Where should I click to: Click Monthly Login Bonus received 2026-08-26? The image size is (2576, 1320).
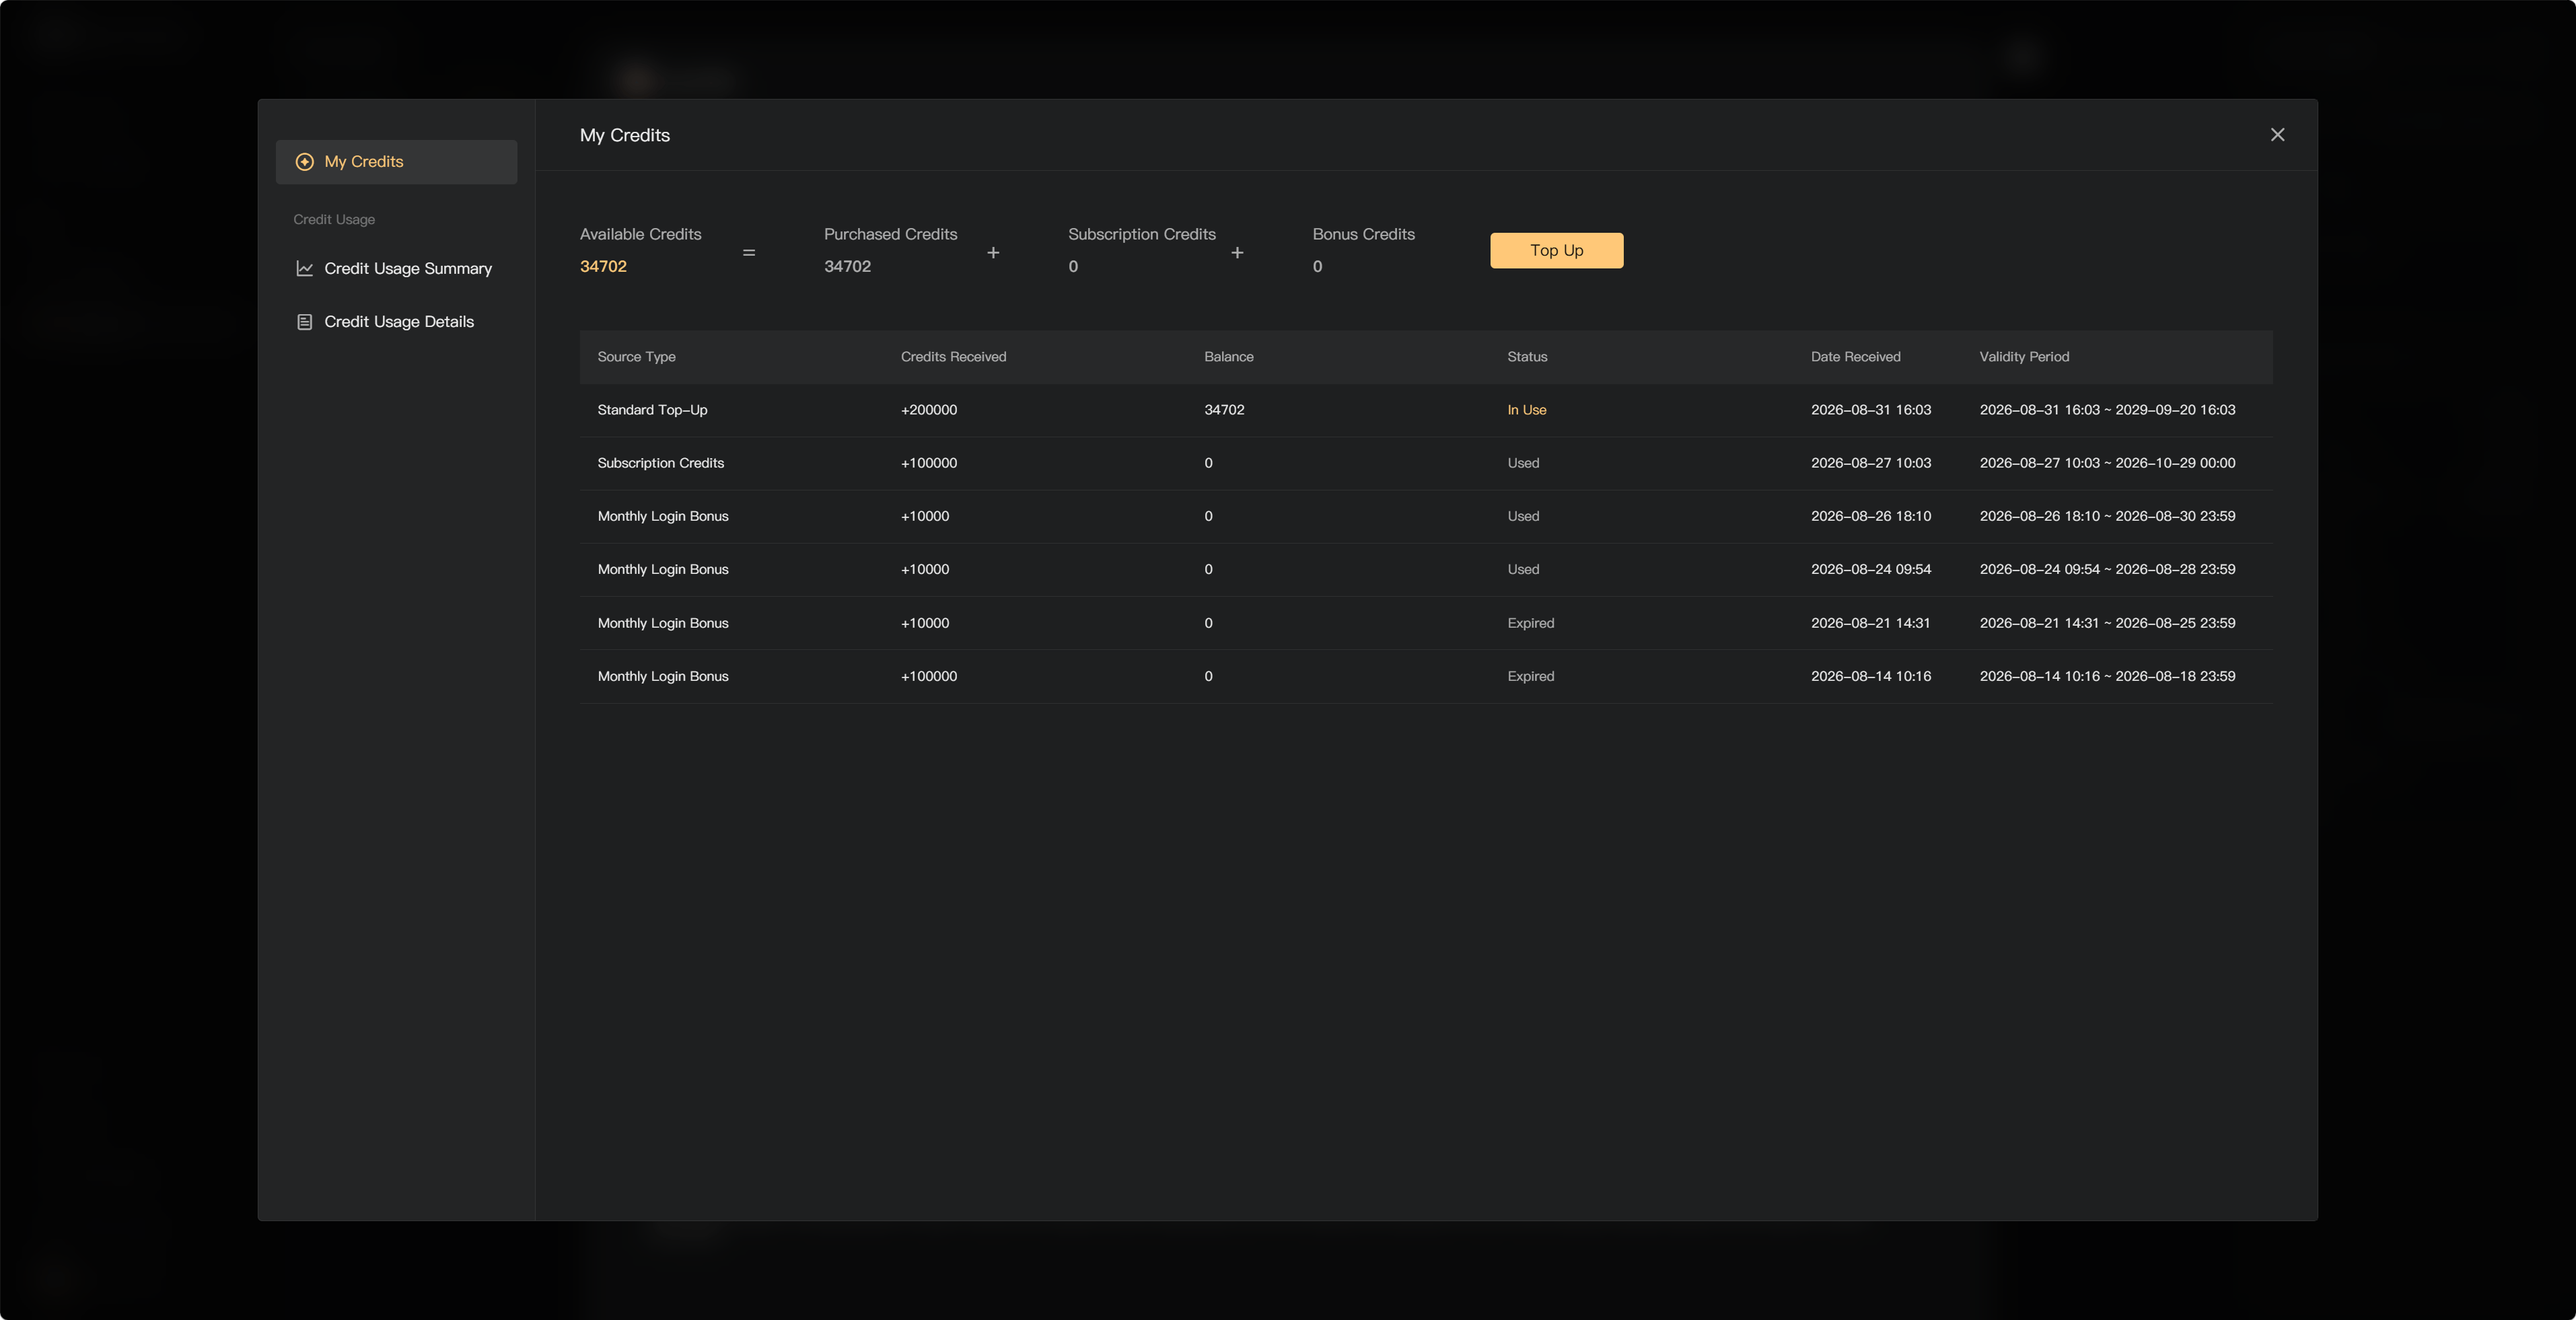(662, 517)
